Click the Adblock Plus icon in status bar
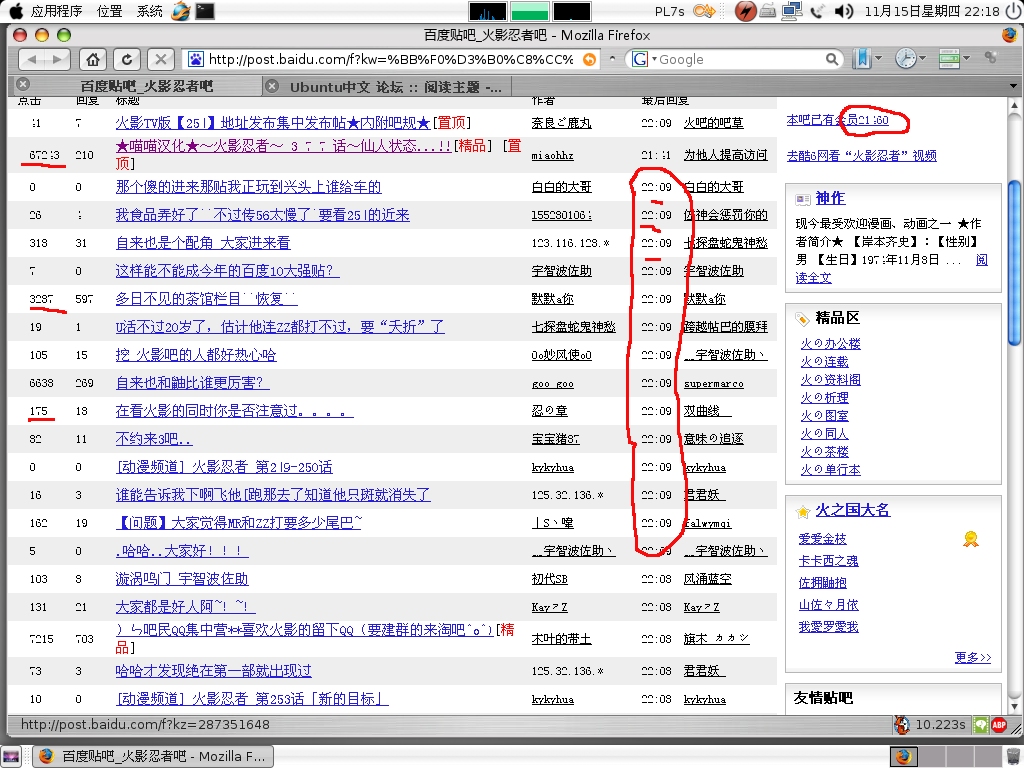Screen dimensions: 1024x768 (999, 725)
